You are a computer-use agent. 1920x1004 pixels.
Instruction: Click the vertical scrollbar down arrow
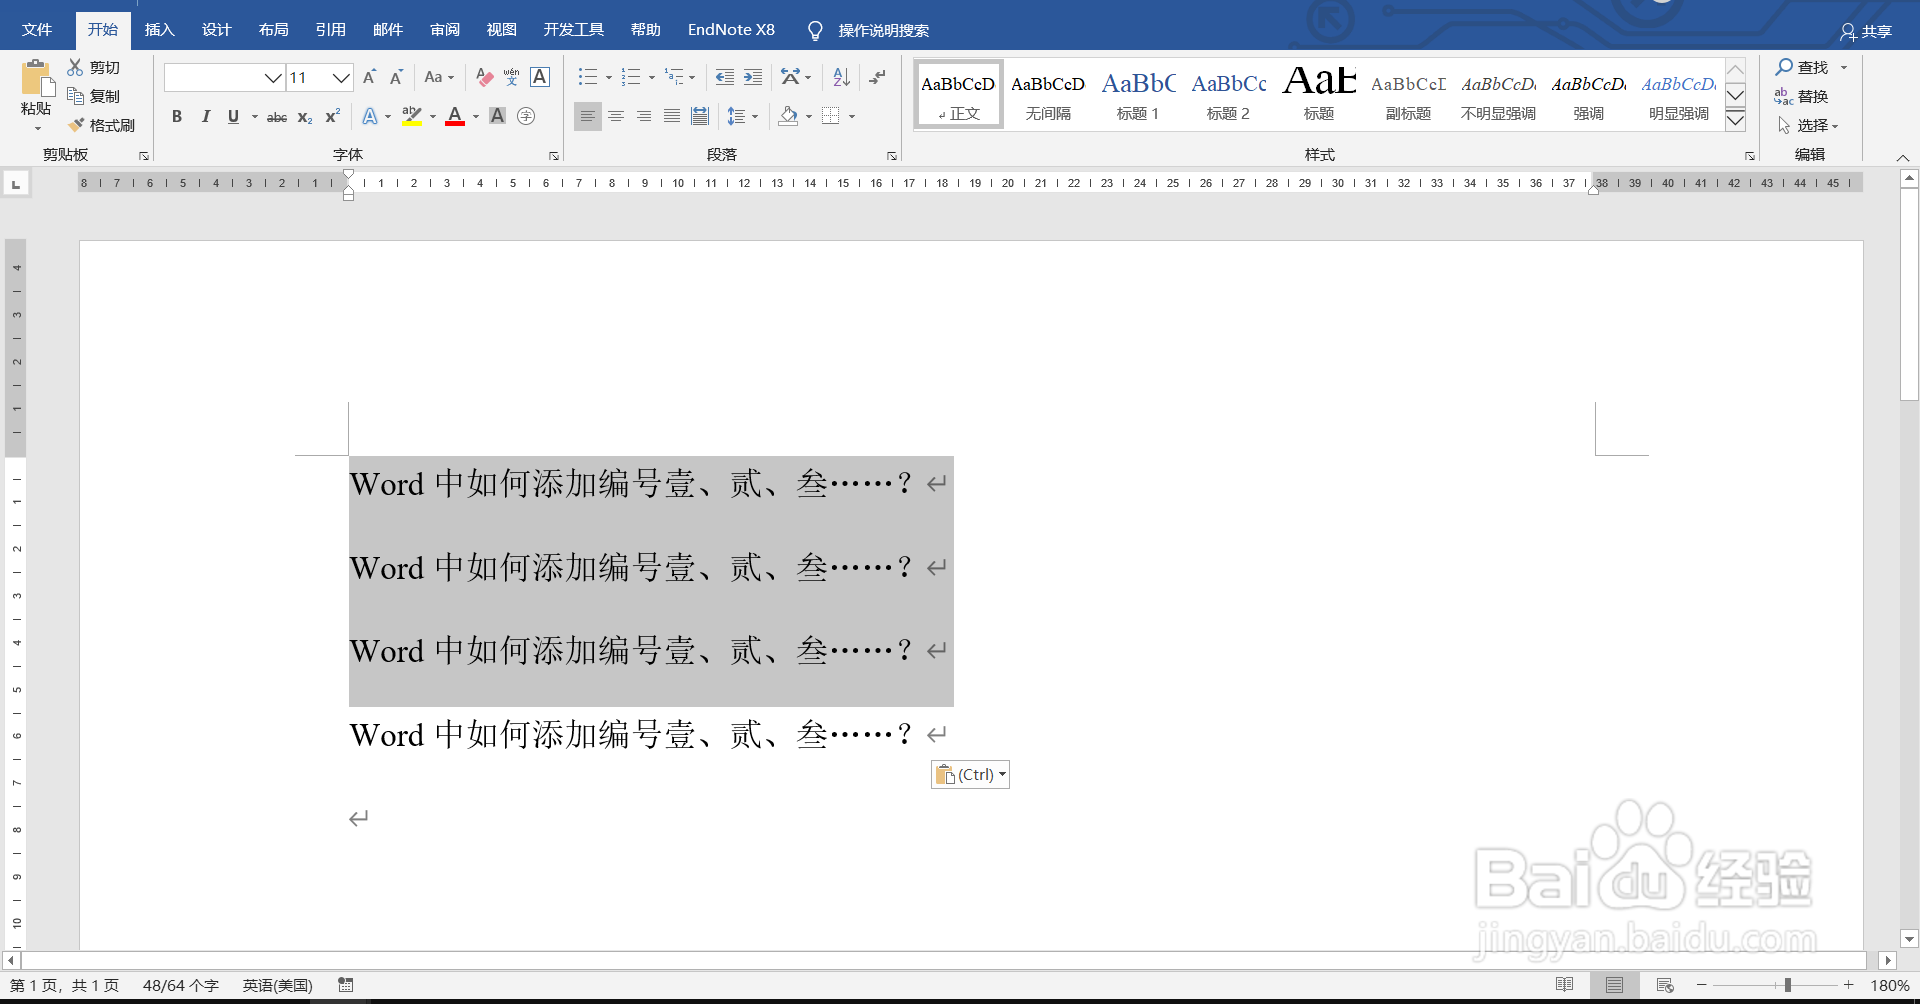tap(1909, 939)
